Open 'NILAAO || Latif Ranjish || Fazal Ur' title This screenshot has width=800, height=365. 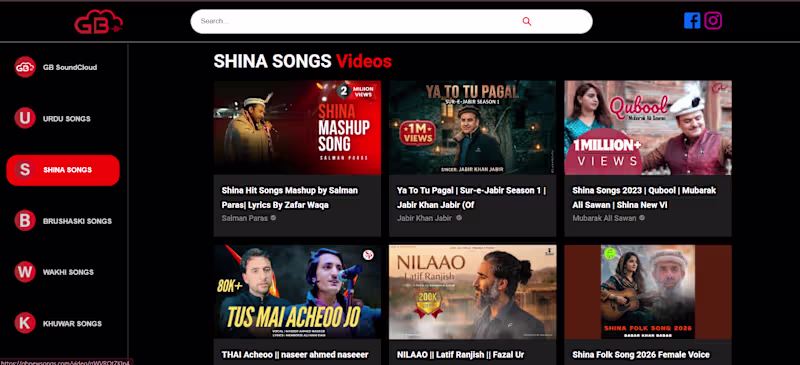click(x=461, y=355)
